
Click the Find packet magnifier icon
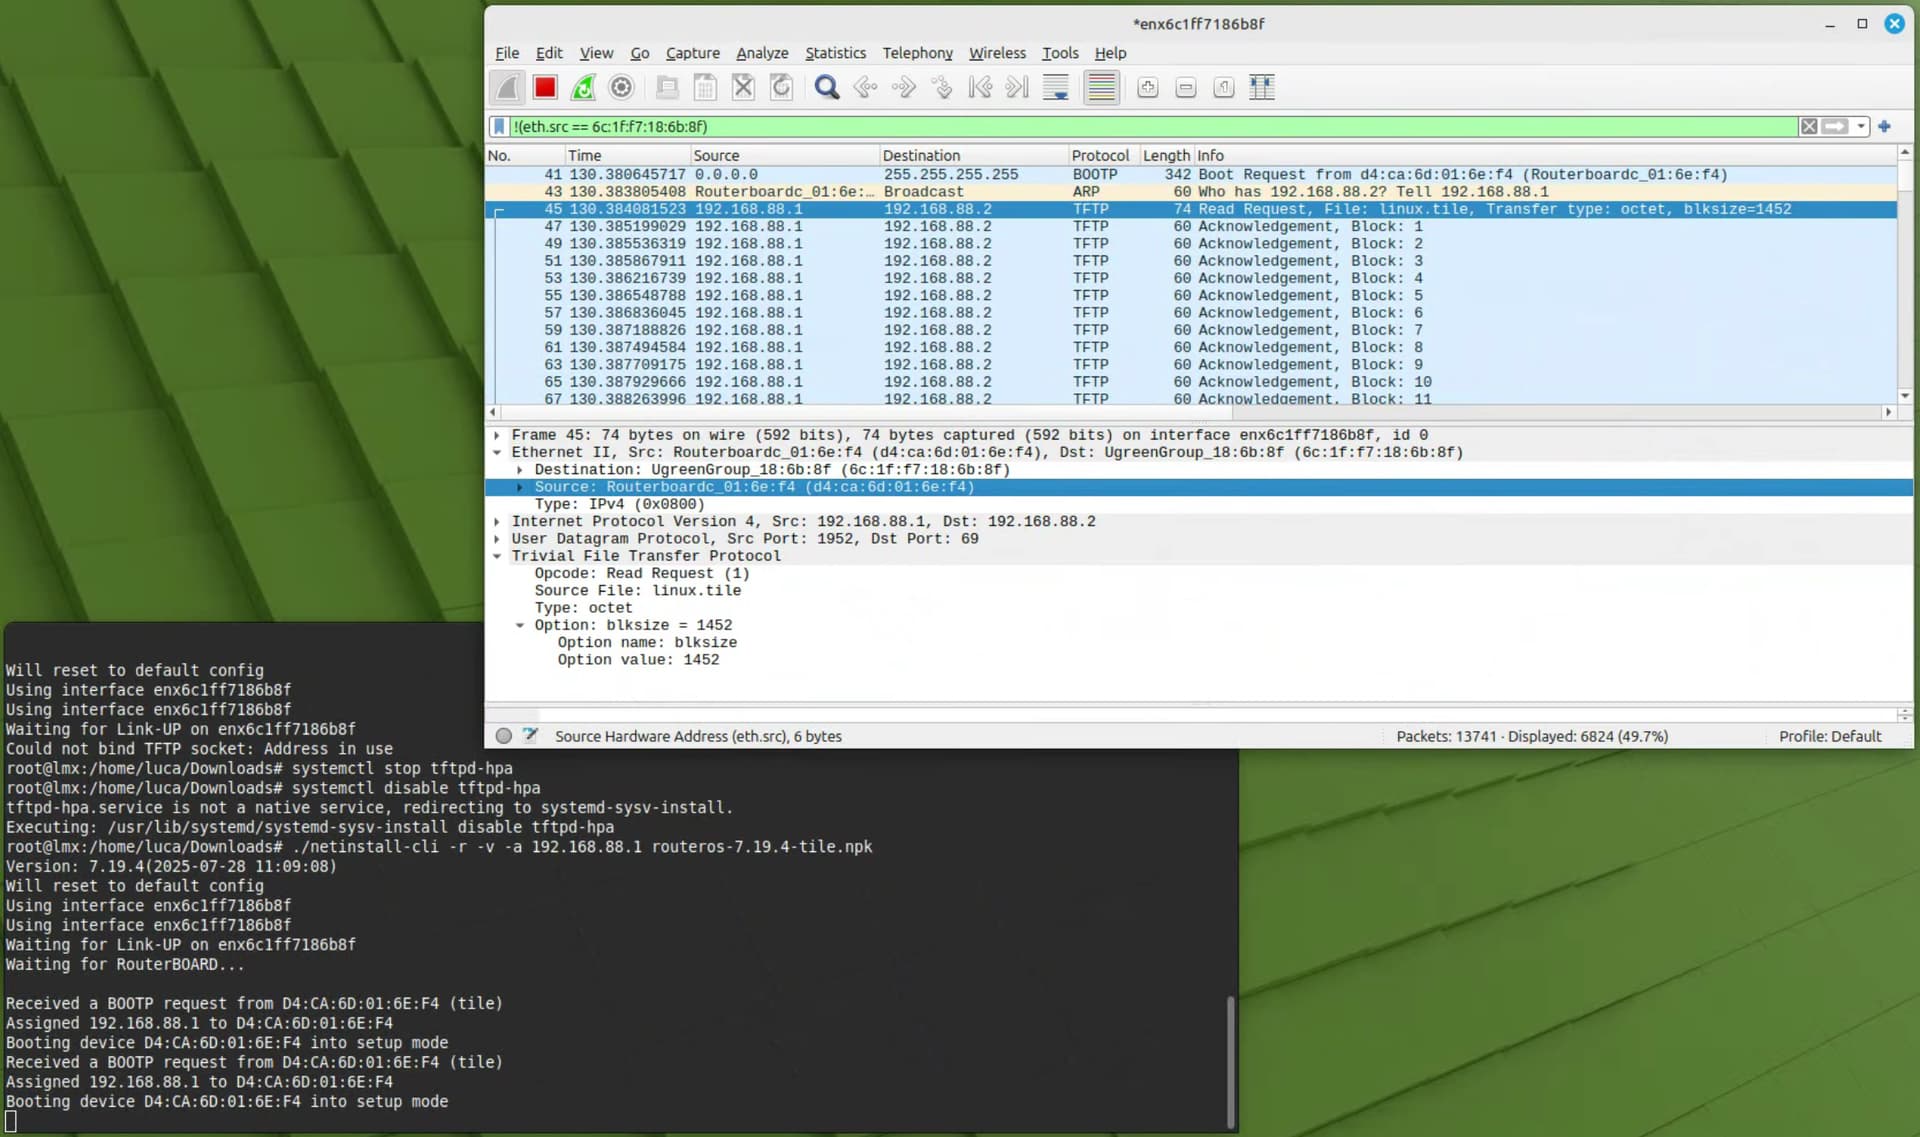[x=826, y=88]
